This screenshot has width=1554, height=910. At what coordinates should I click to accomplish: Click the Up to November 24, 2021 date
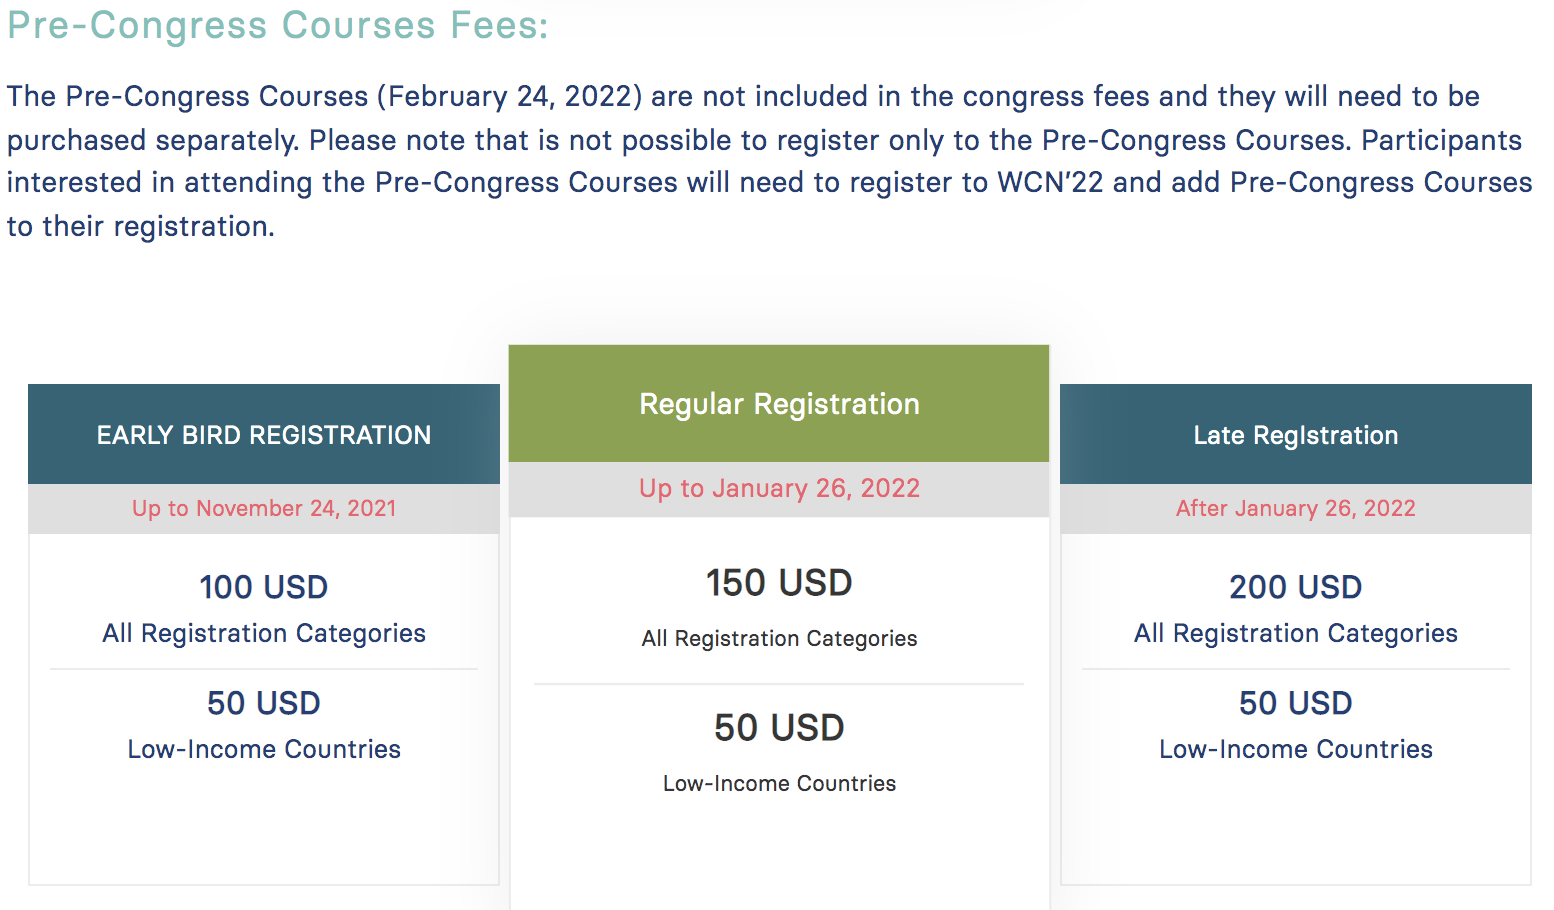264,508
